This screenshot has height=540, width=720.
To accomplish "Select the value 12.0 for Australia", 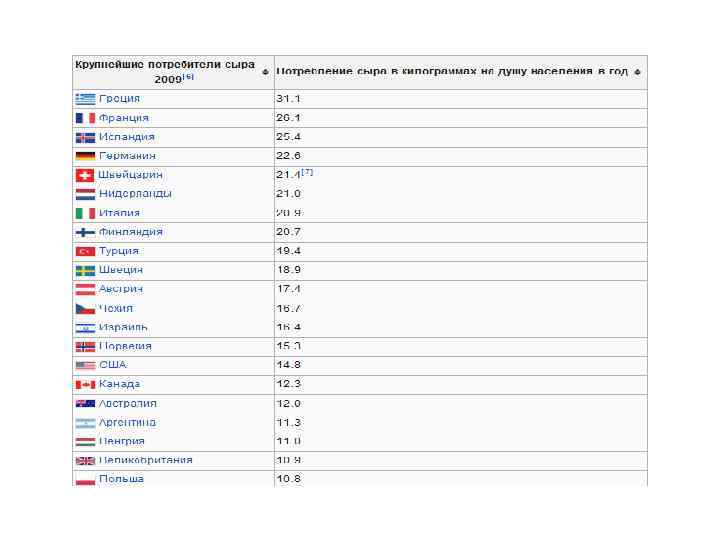I will (288, 404).
